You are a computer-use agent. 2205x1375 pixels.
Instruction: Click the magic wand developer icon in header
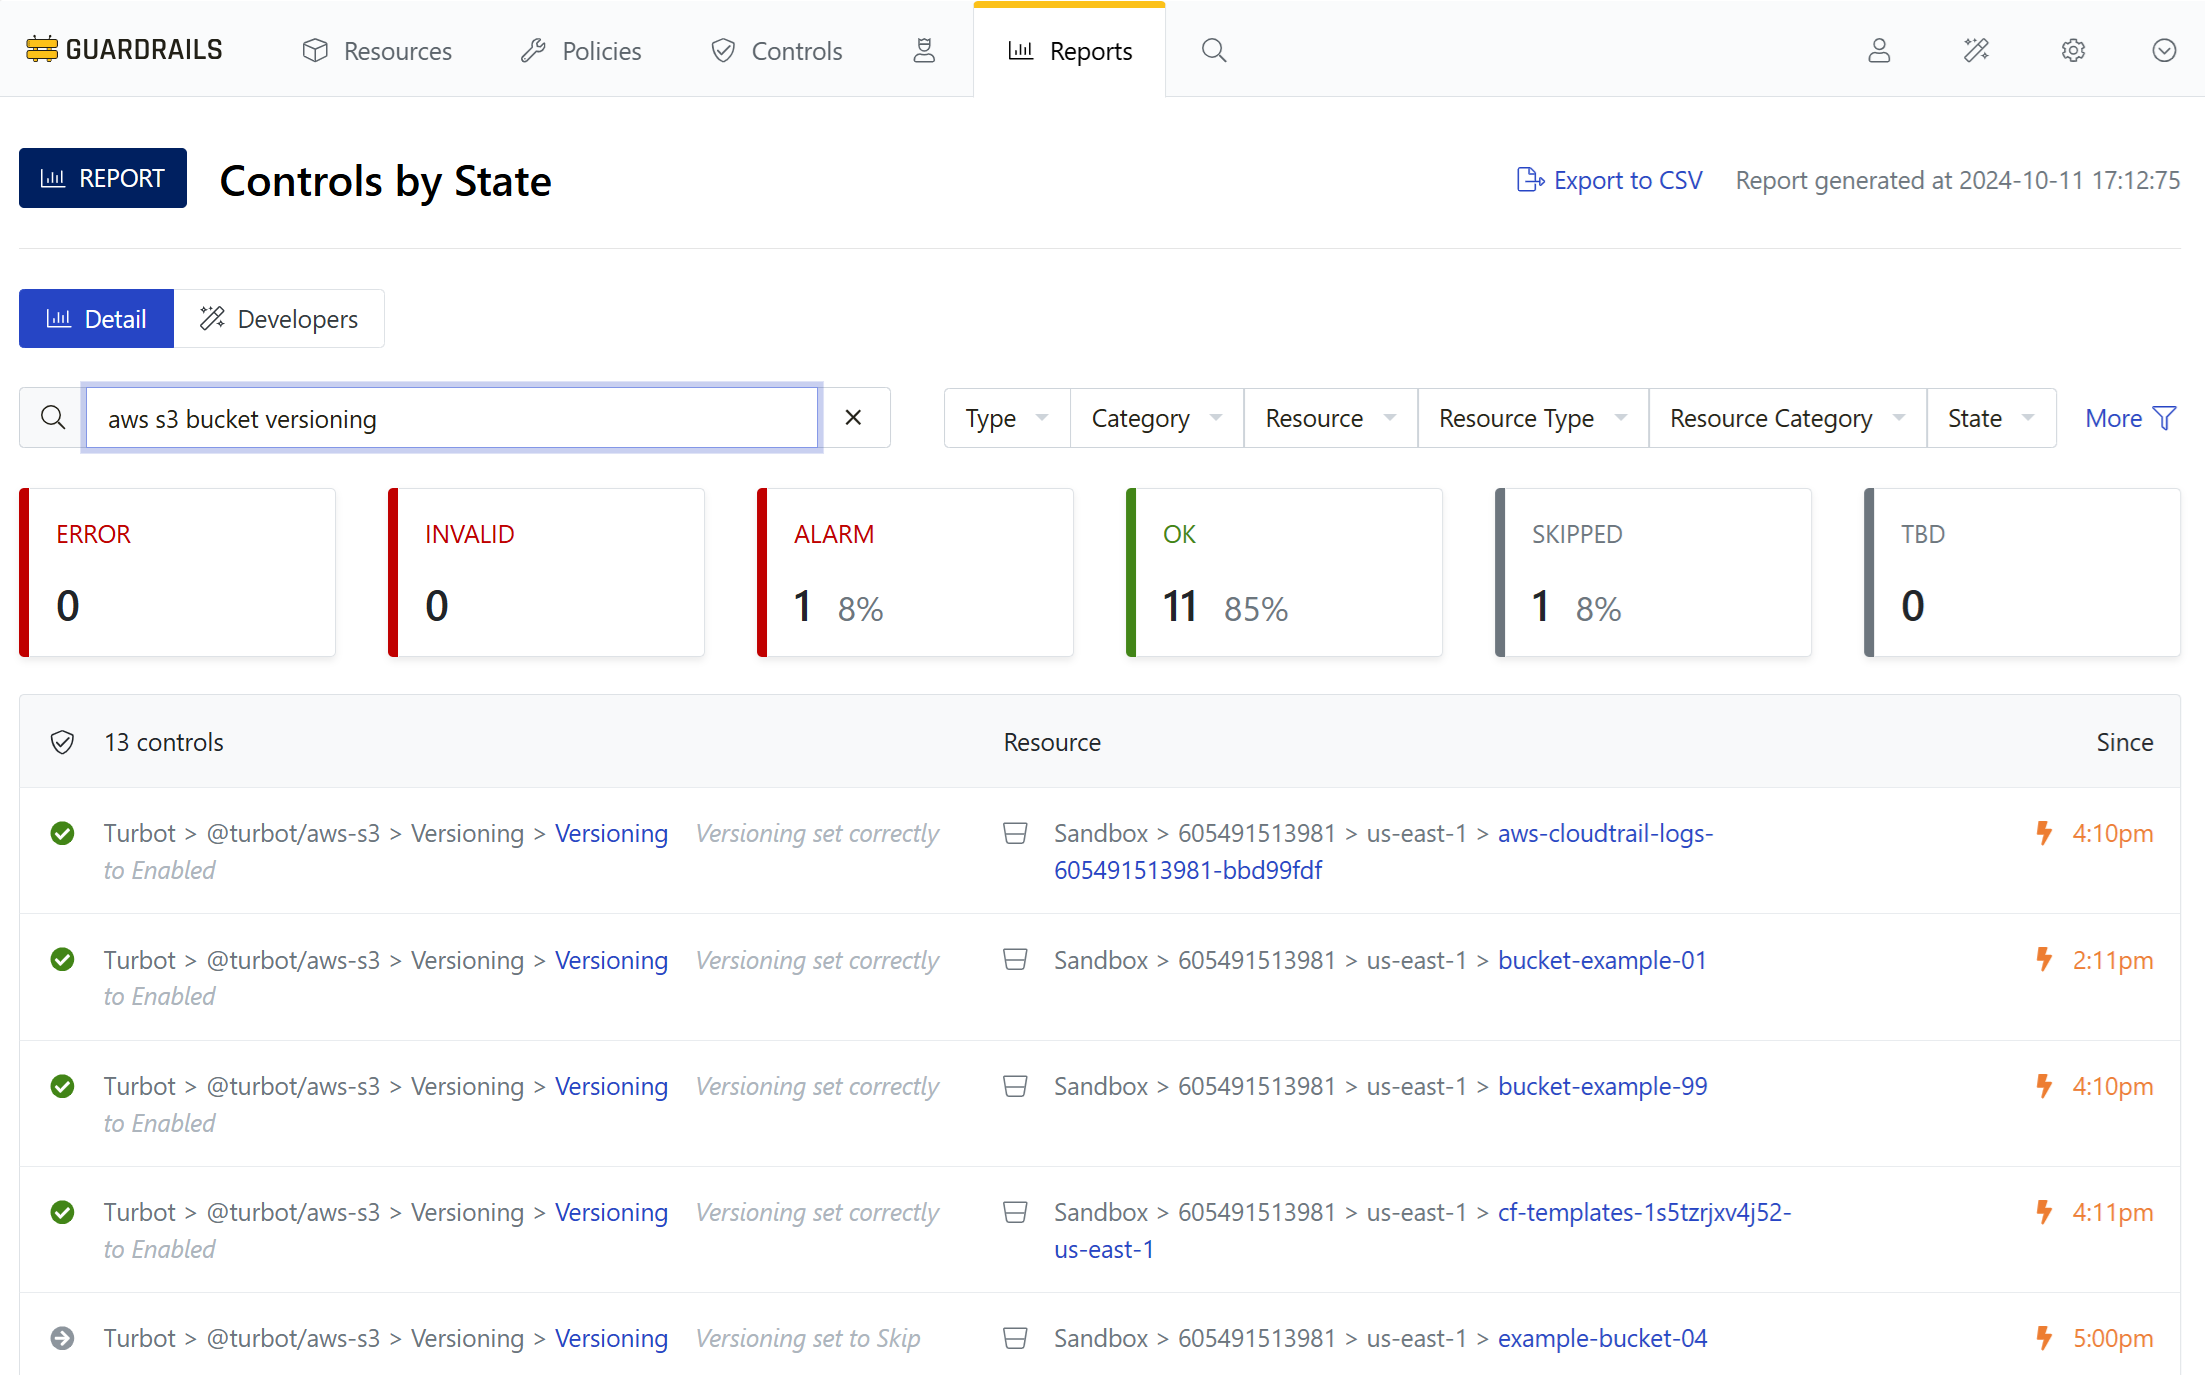(1976, 50)
